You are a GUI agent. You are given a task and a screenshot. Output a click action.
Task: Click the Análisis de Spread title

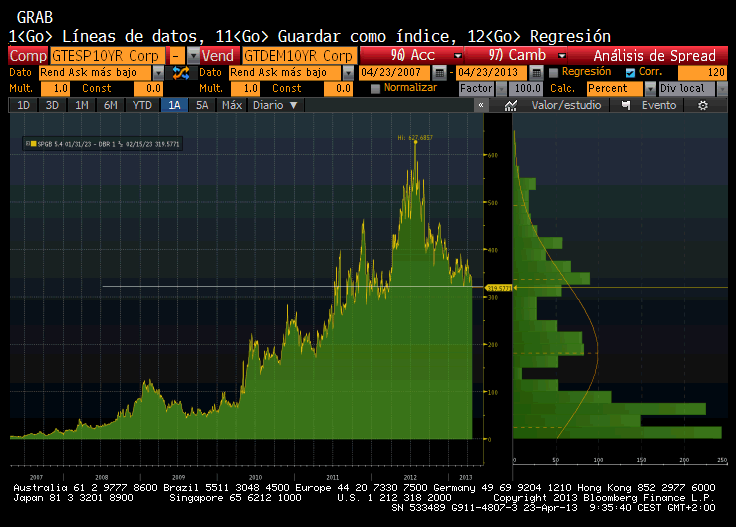[x=654, y=56]
